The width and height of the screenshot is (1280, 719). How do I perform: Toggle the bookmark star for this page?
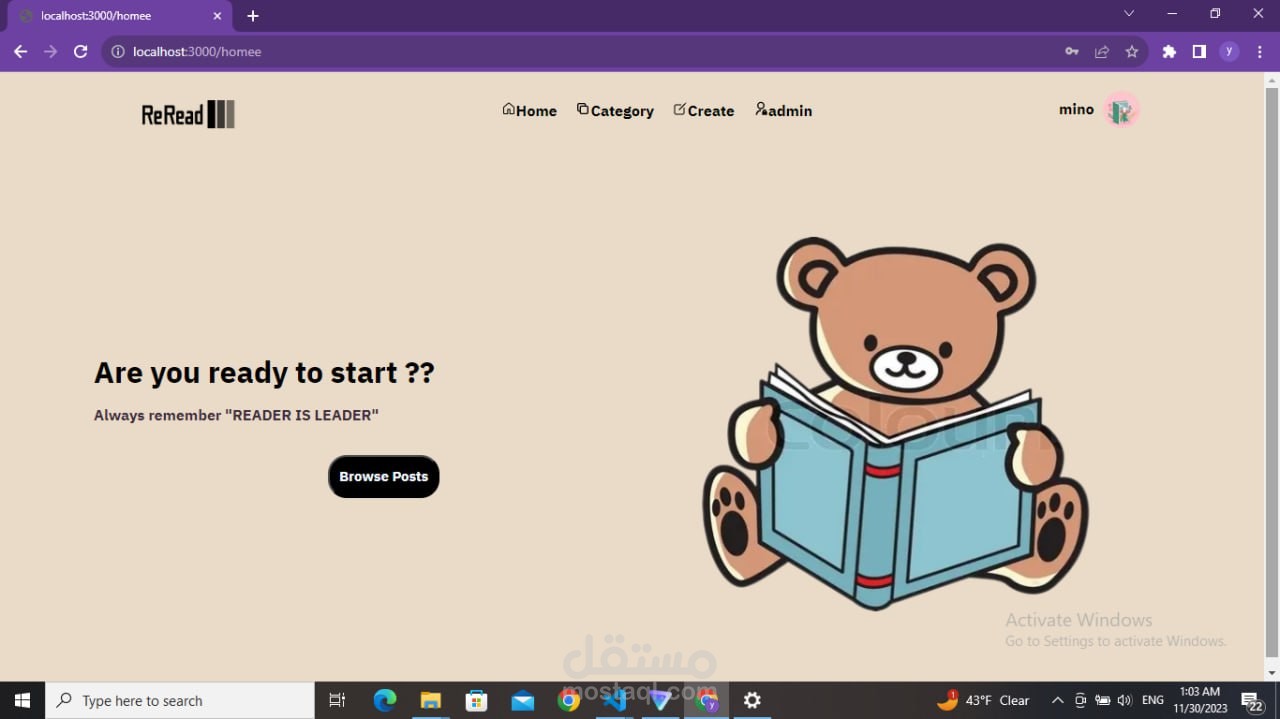coord(1131,51)
